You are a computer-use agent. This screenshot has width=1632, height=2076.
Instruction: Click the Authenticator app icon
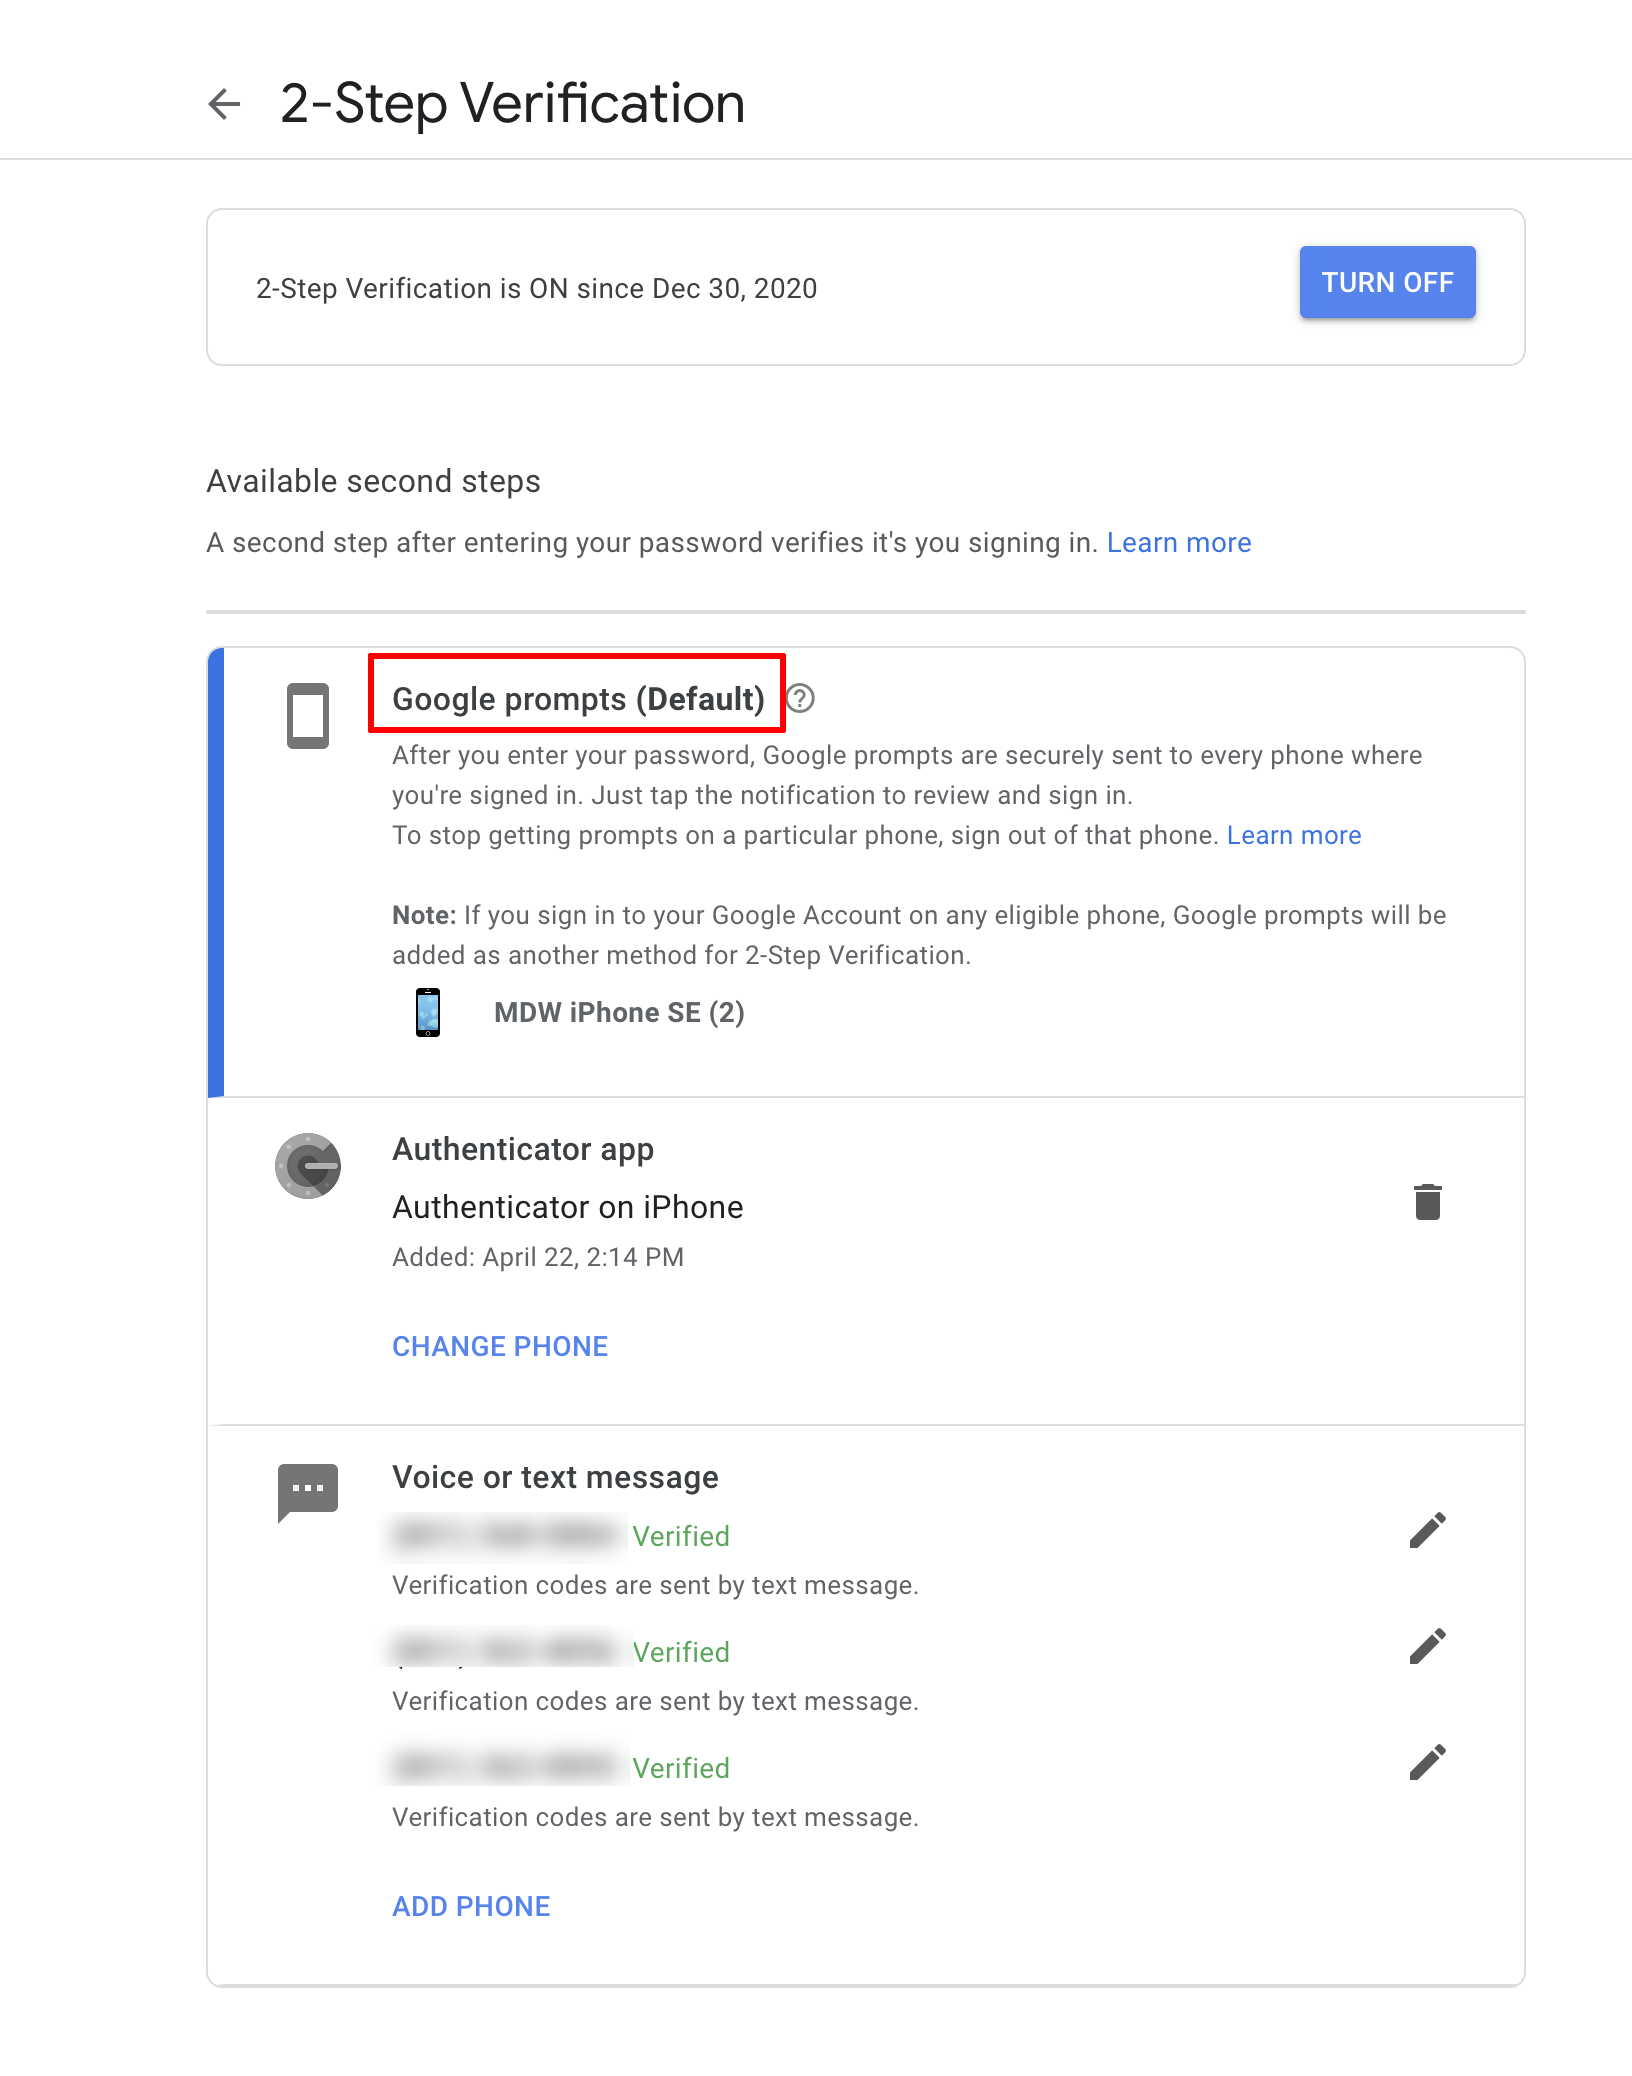[x=308, y=1166]
